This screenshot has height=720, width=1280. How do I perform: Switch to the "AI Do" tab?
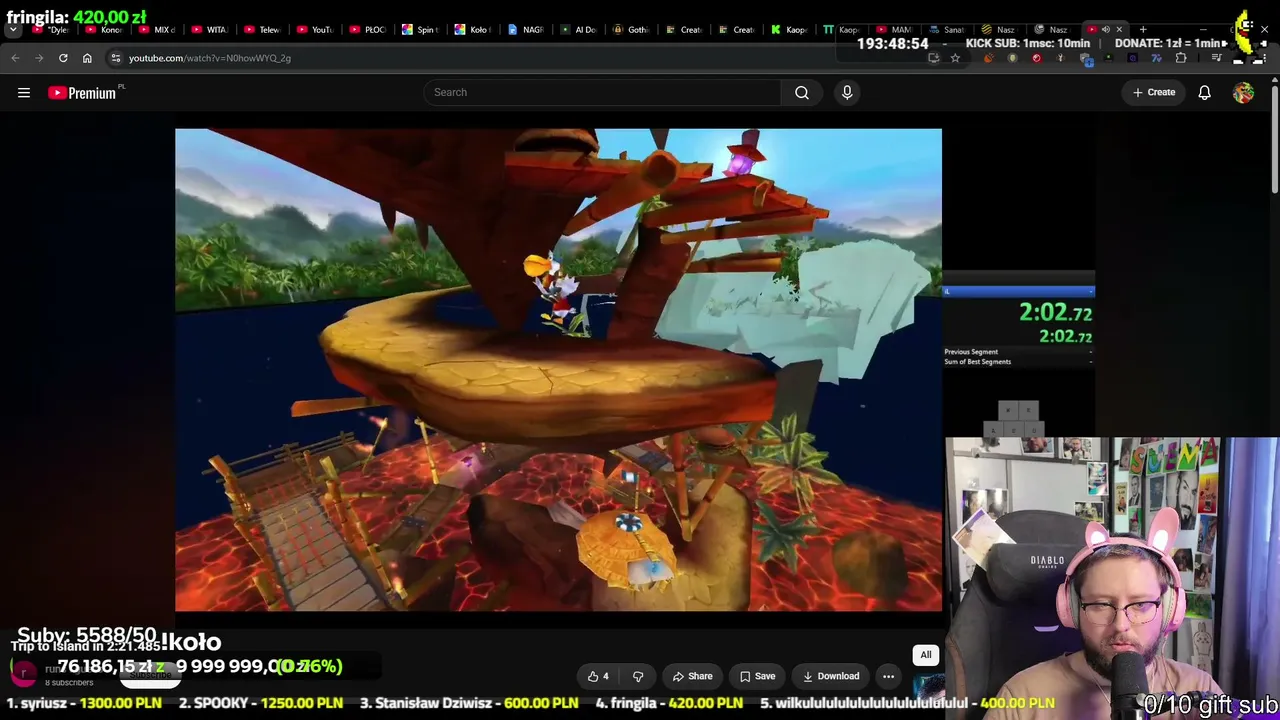[x=577, y=30]
